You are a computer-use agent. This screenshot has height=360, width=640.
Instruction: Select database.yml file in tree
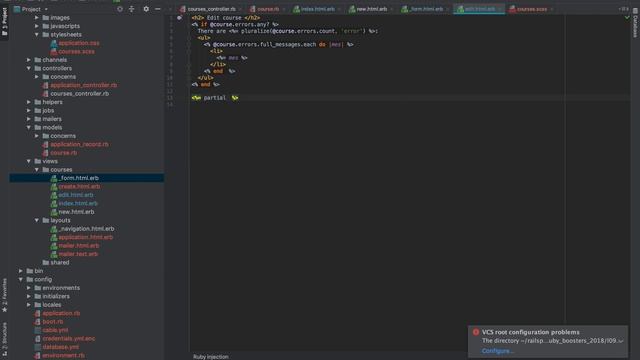click(x=60, y=347)
